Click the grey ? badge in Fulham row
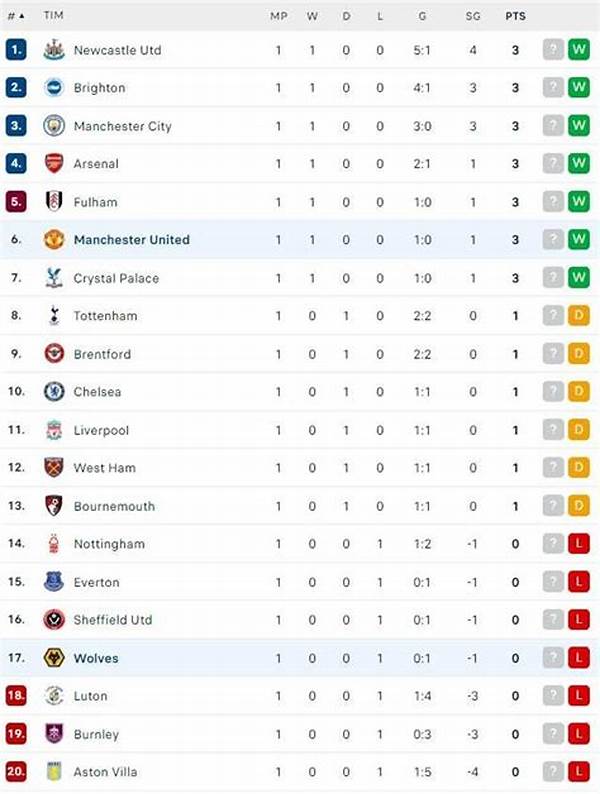600x794 pixels. click(x=553, y=202)
